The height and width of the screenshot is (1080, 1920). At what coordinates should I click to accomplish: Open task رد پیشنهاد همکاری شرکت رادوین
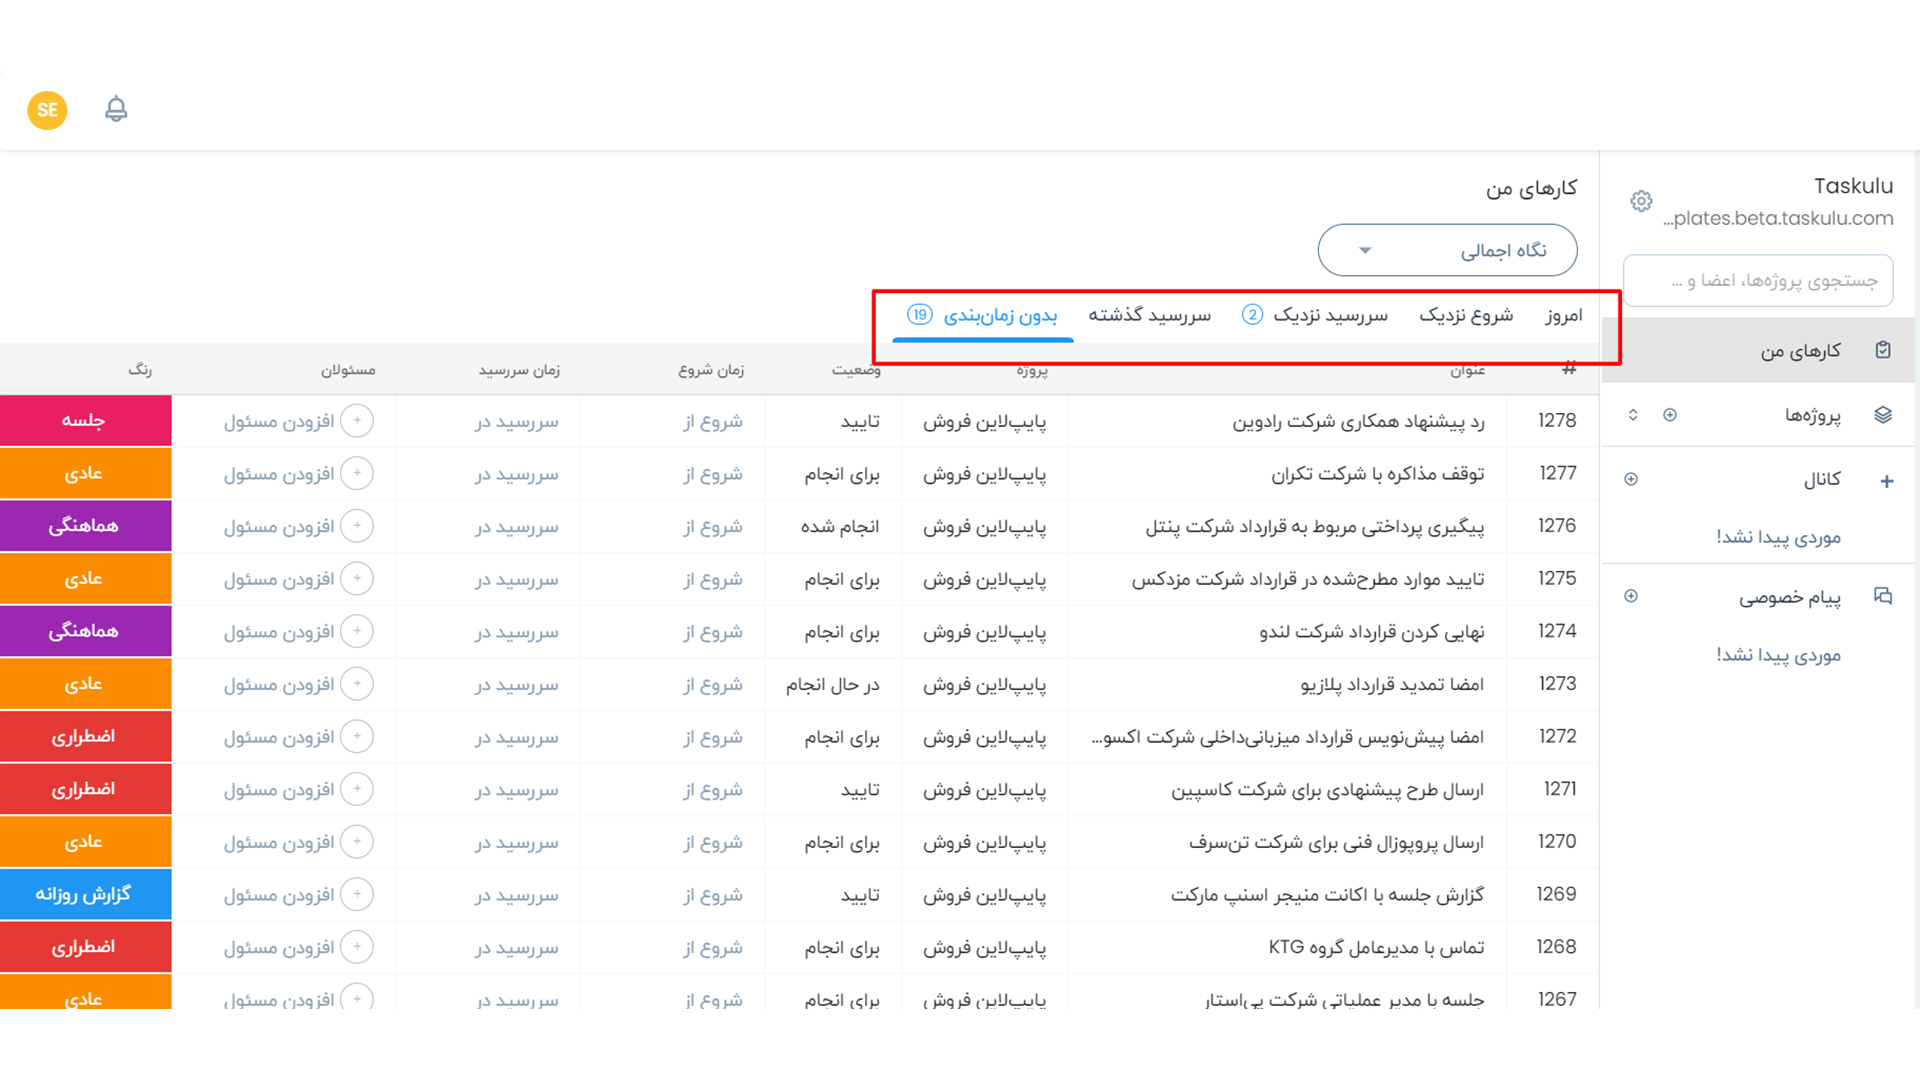(x=1357, y=422)
